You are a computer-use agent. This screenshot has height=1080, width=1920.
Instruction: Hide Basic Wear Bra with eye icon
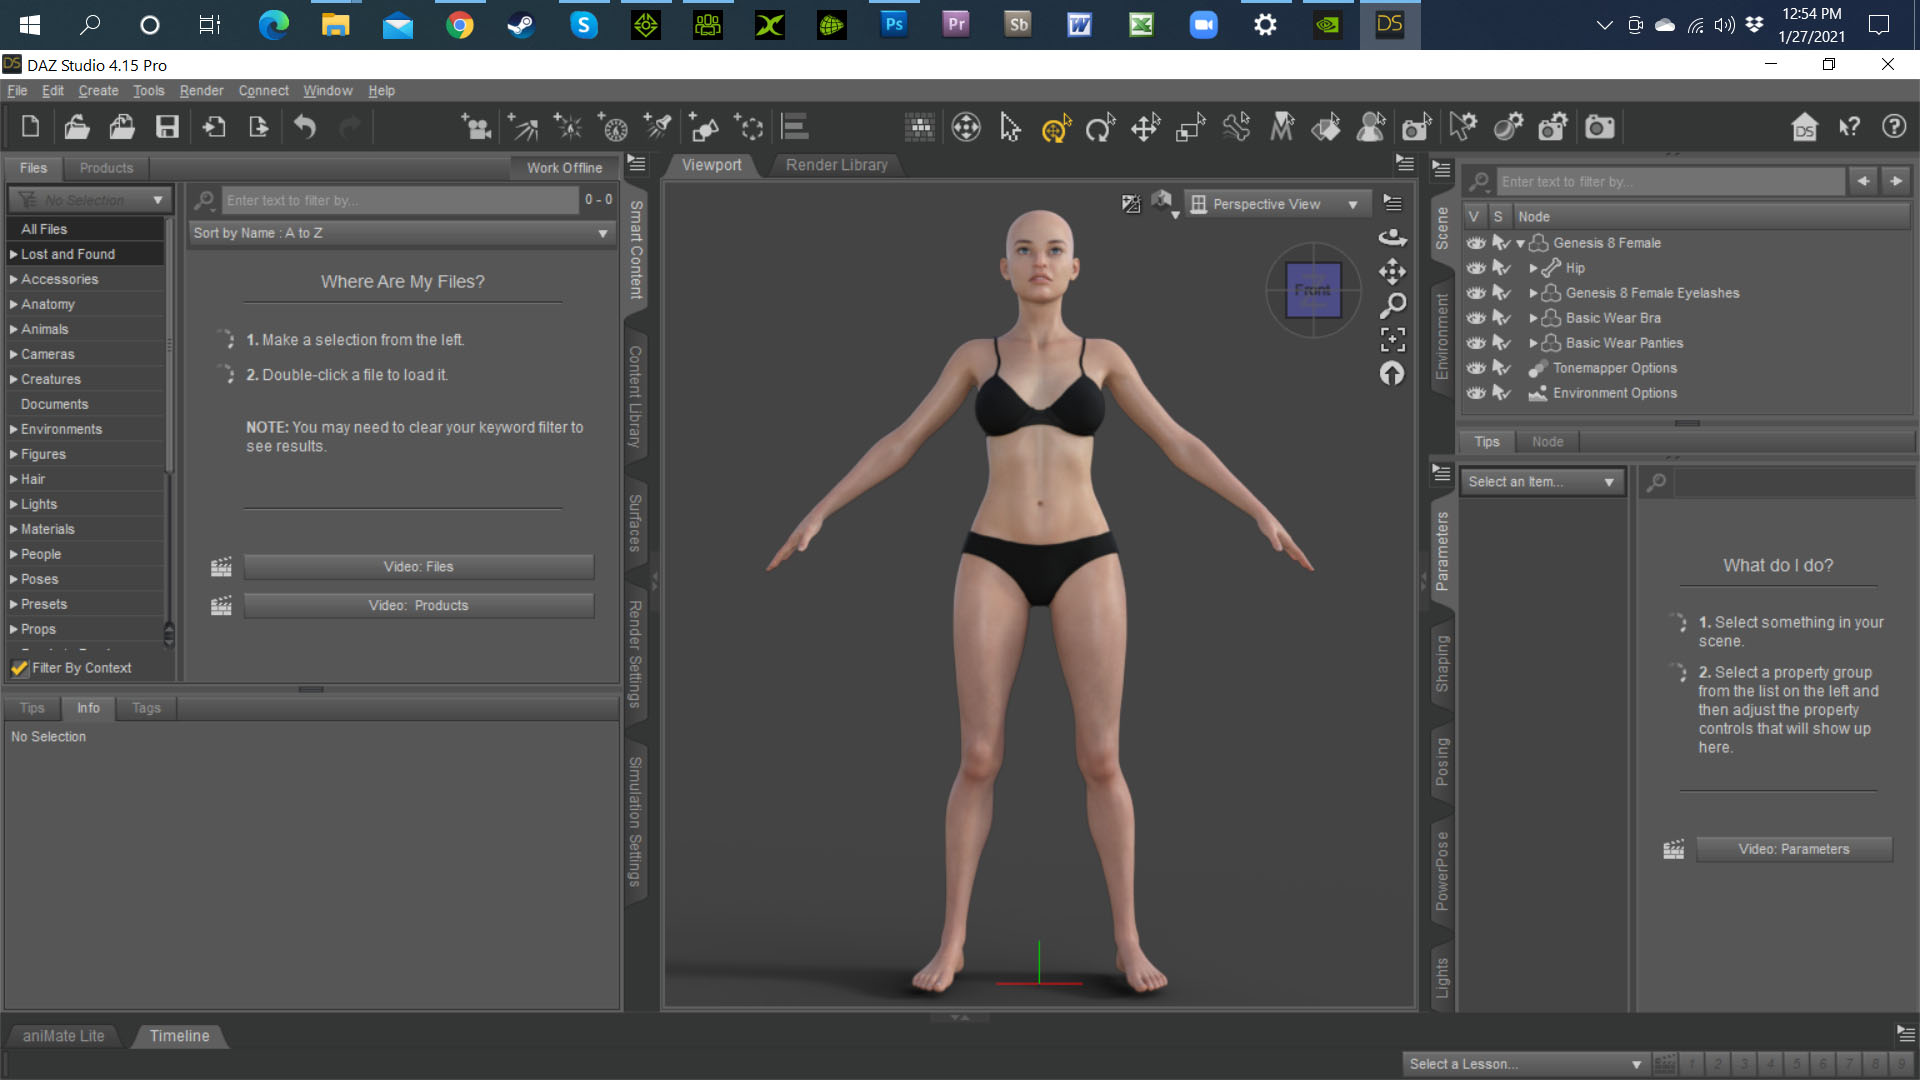tap(1476, 318)
